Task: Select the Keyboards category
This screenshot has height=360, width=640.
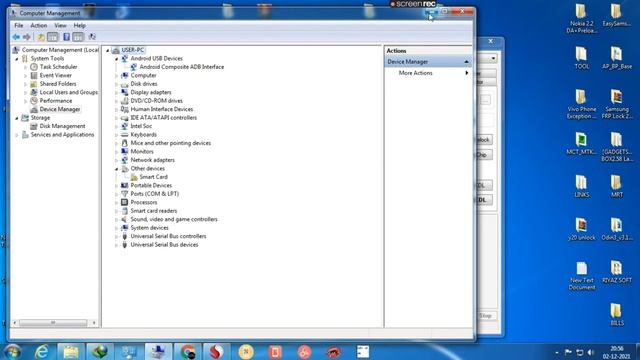Action: 143,135
